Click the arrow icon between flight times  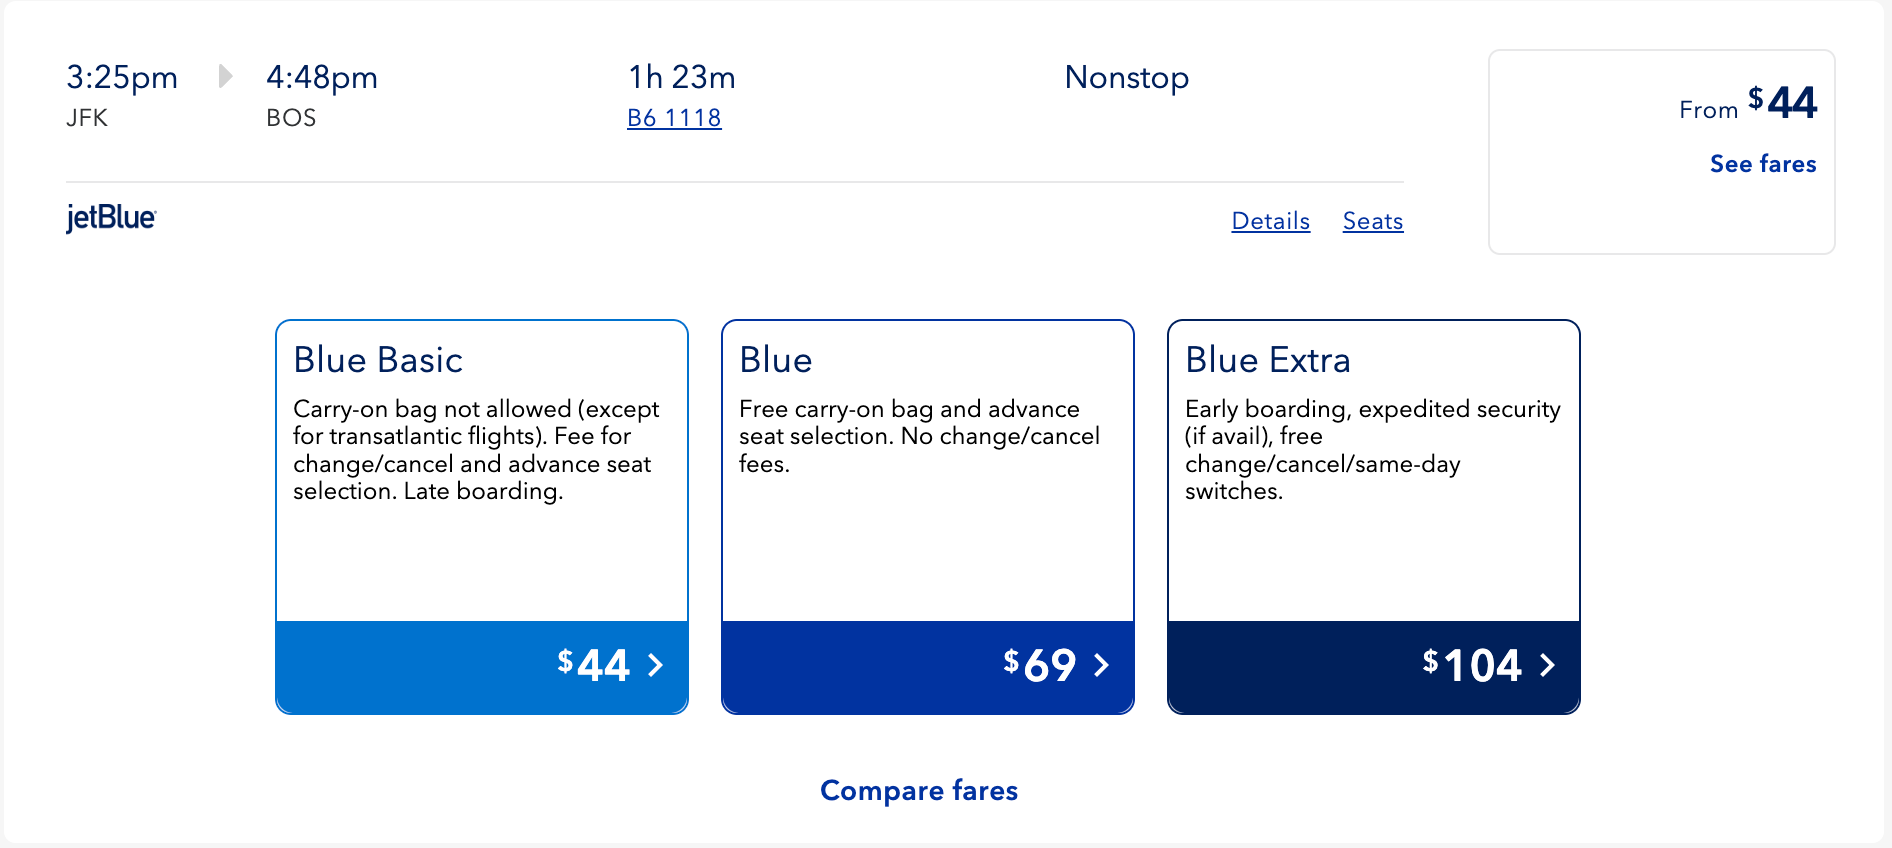point(225,77)
